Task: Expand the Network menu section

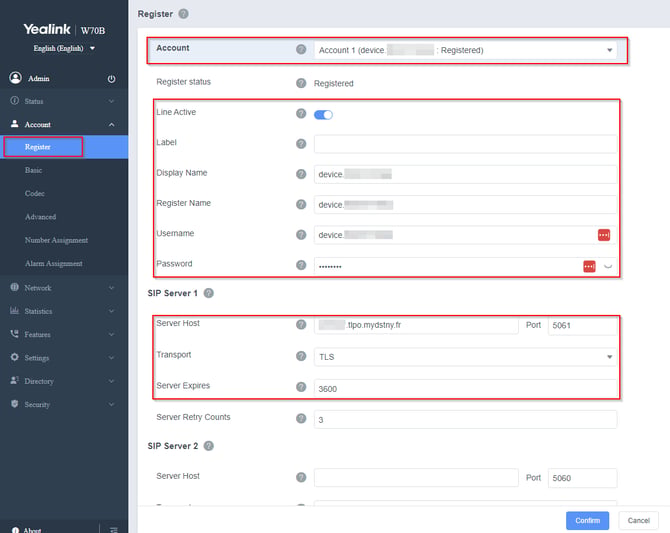Action: (x=63, y=288)
